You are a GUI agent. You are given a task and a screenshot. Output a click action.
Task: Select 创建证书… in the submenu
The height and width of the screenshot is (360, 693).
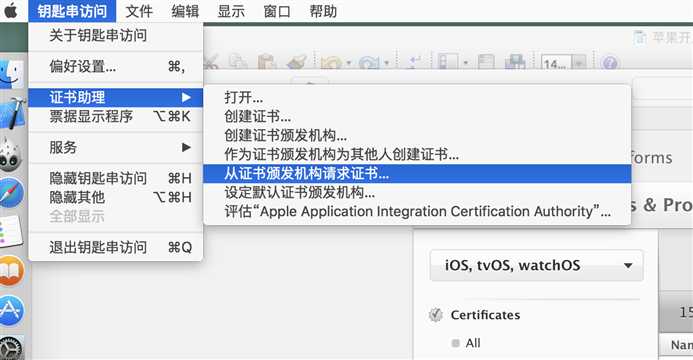tap(417, 116)
